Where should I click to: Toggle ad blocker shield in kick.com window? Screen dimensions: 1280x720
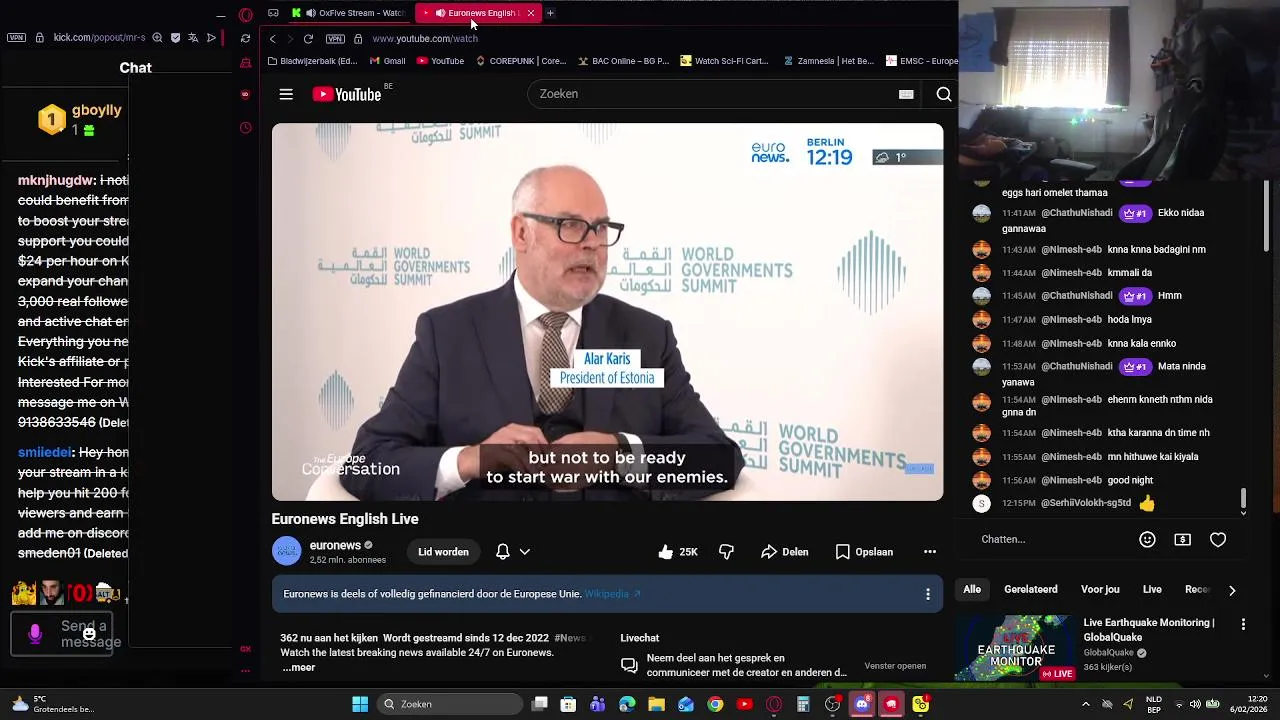175,38
